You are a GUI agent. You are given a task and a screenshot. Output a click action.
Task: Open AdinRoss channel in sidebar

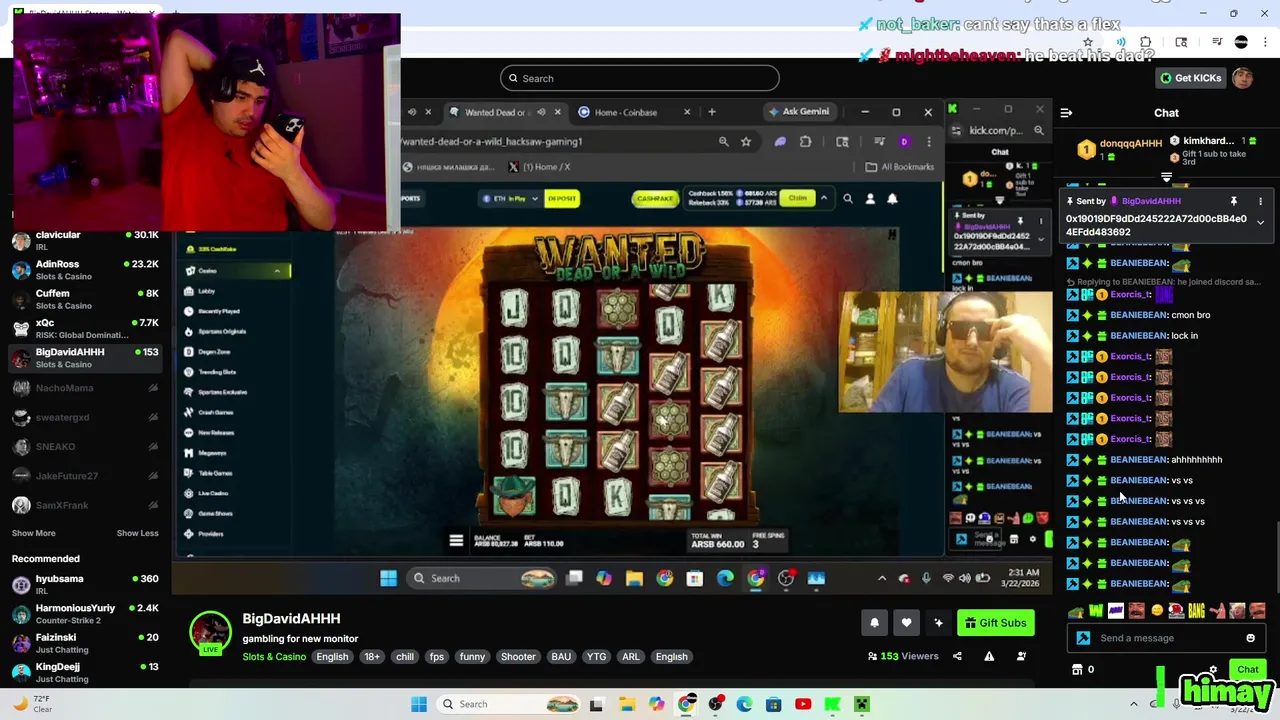(x=85, y=270)
